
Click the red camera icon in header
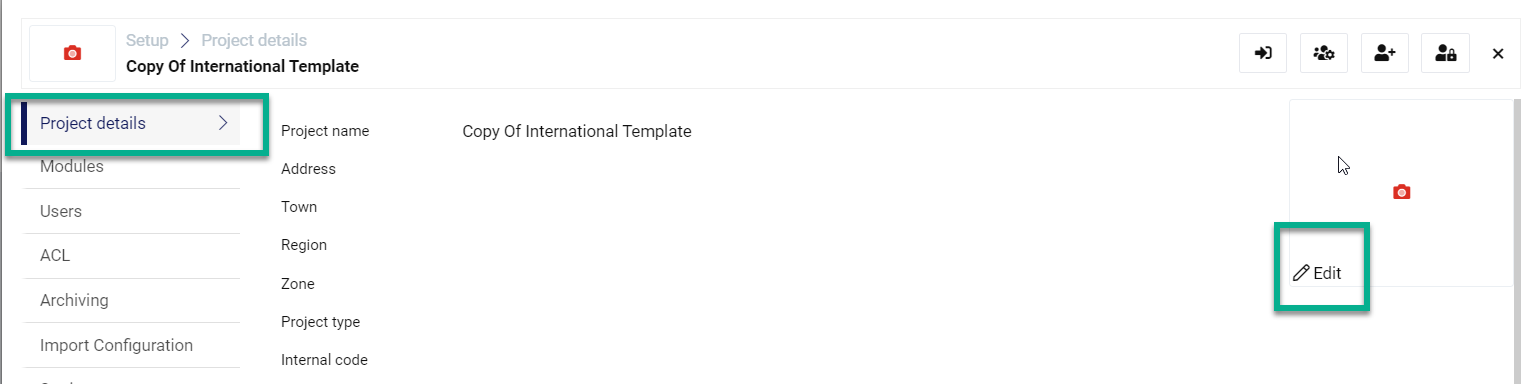tap(72, 54)
